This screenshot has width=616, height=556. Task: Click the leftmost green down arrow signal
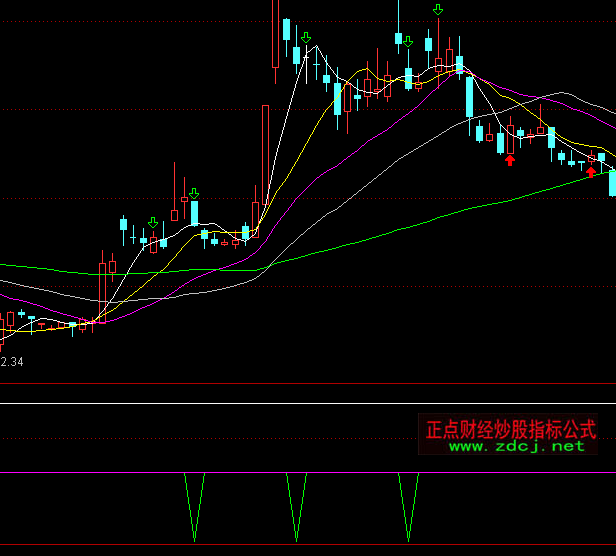coord(153,223)
